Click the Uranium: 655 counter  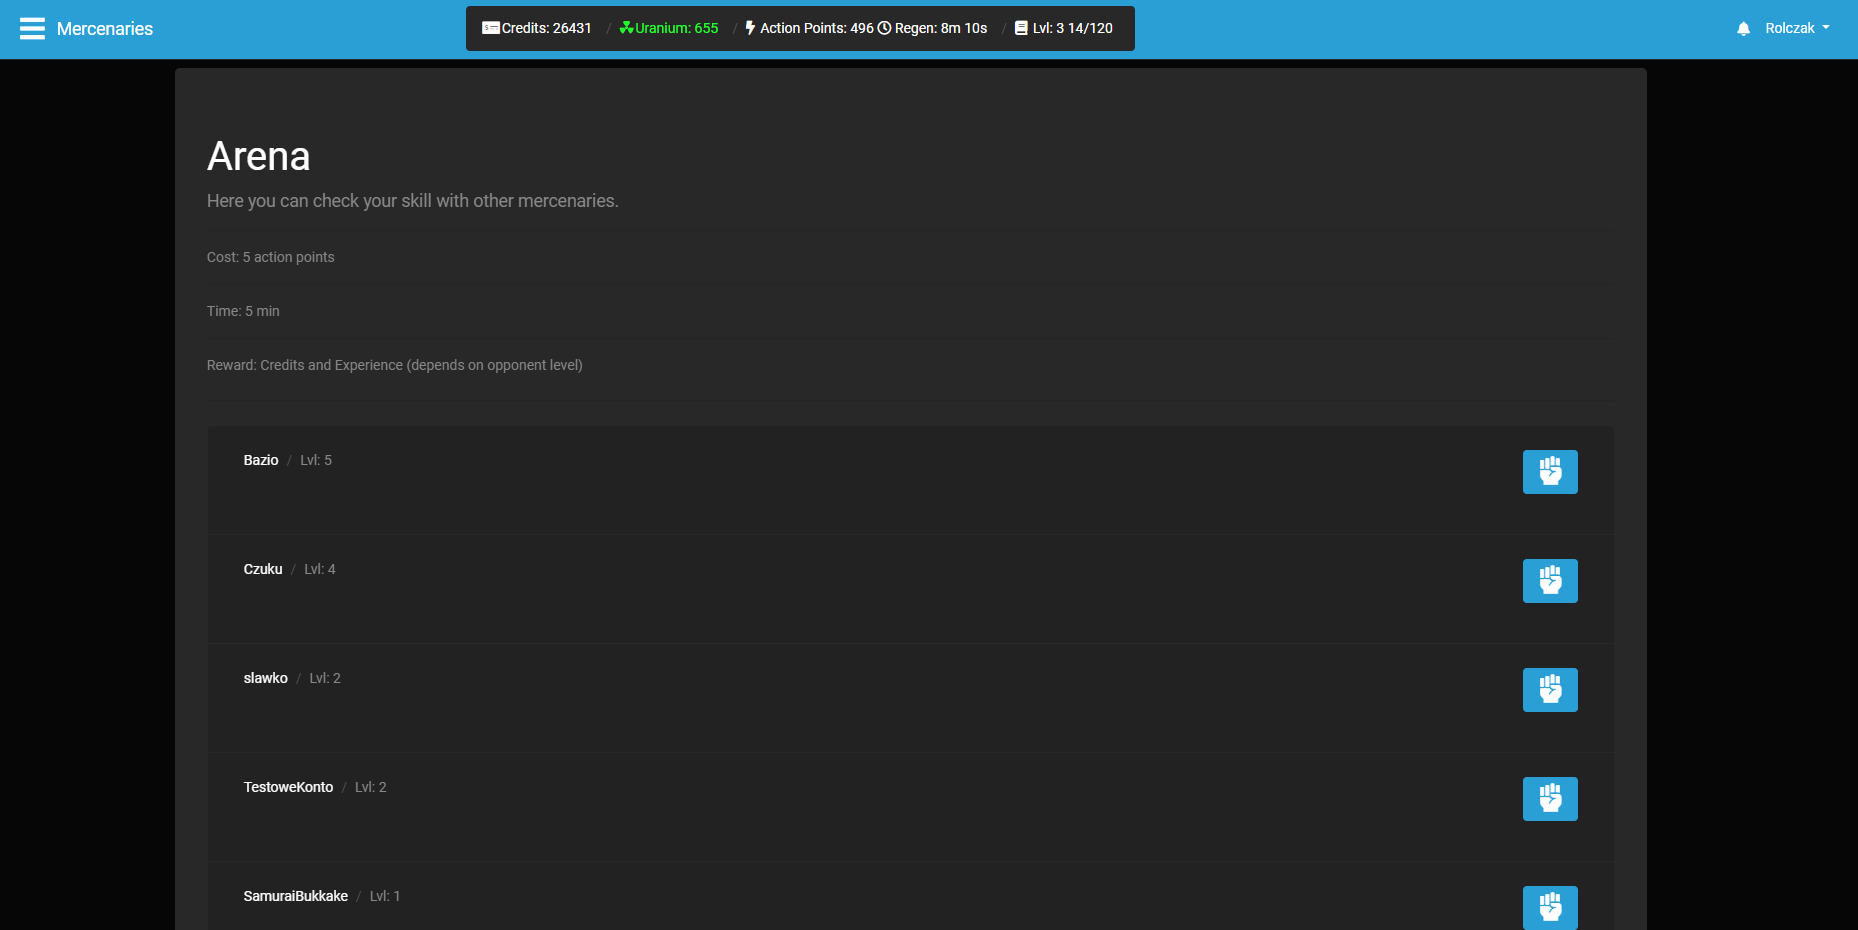pos(668,28)
